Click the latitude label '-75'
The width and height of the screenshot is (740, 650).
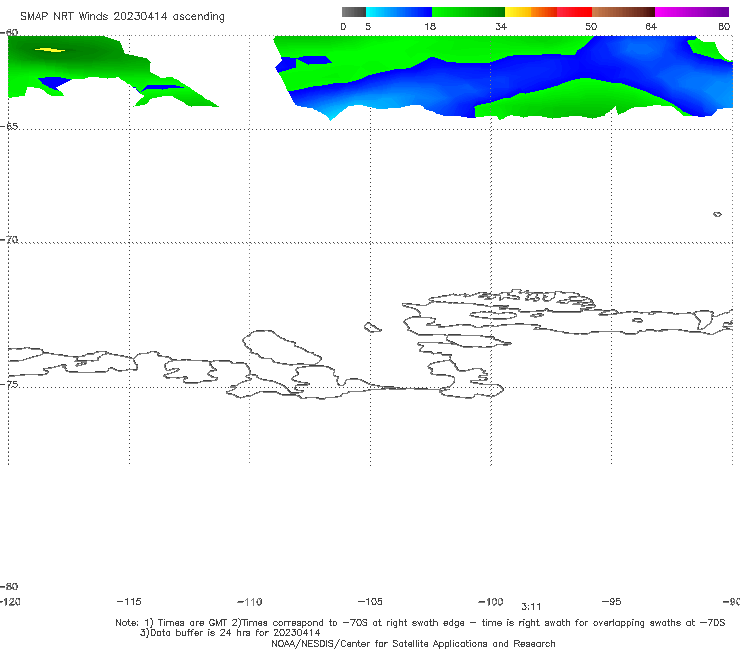tap(9, 384)
